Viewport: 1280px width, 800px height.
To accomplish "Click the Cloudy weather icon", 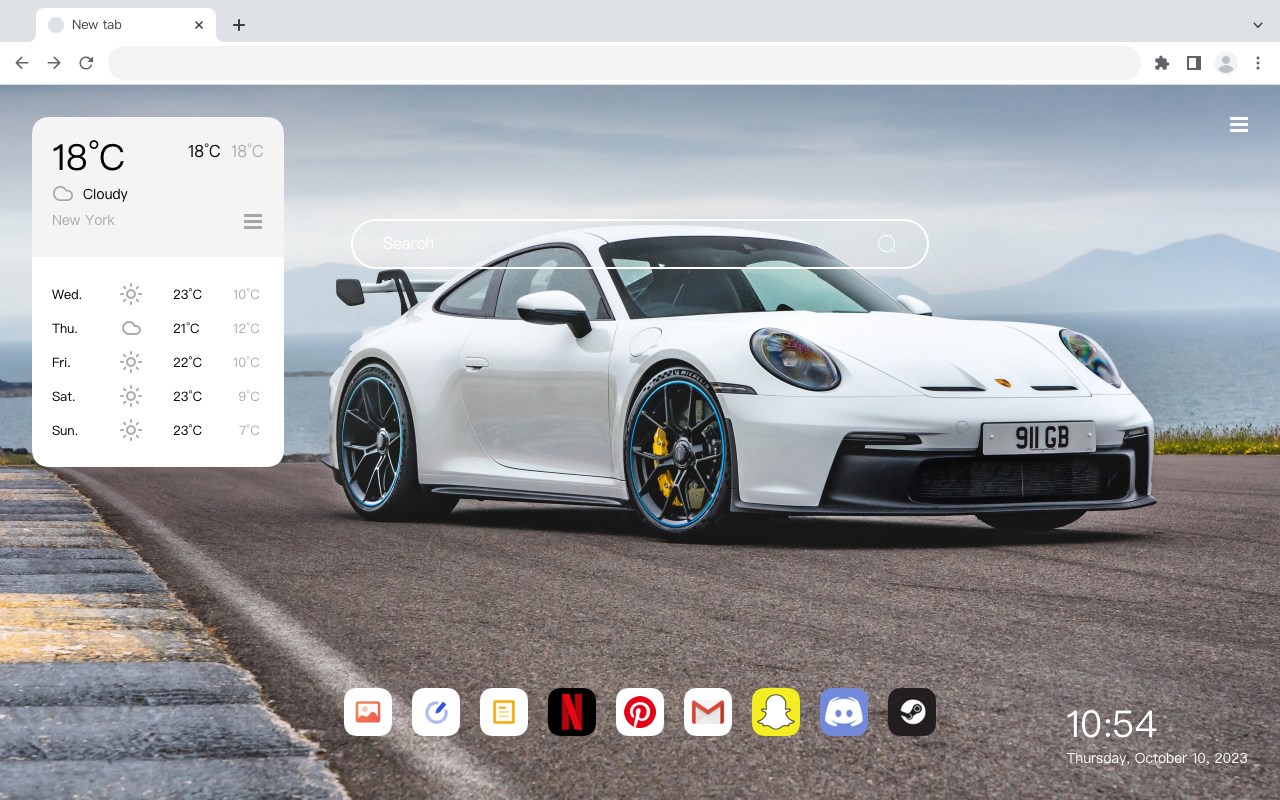I will [x=63, y=194].
